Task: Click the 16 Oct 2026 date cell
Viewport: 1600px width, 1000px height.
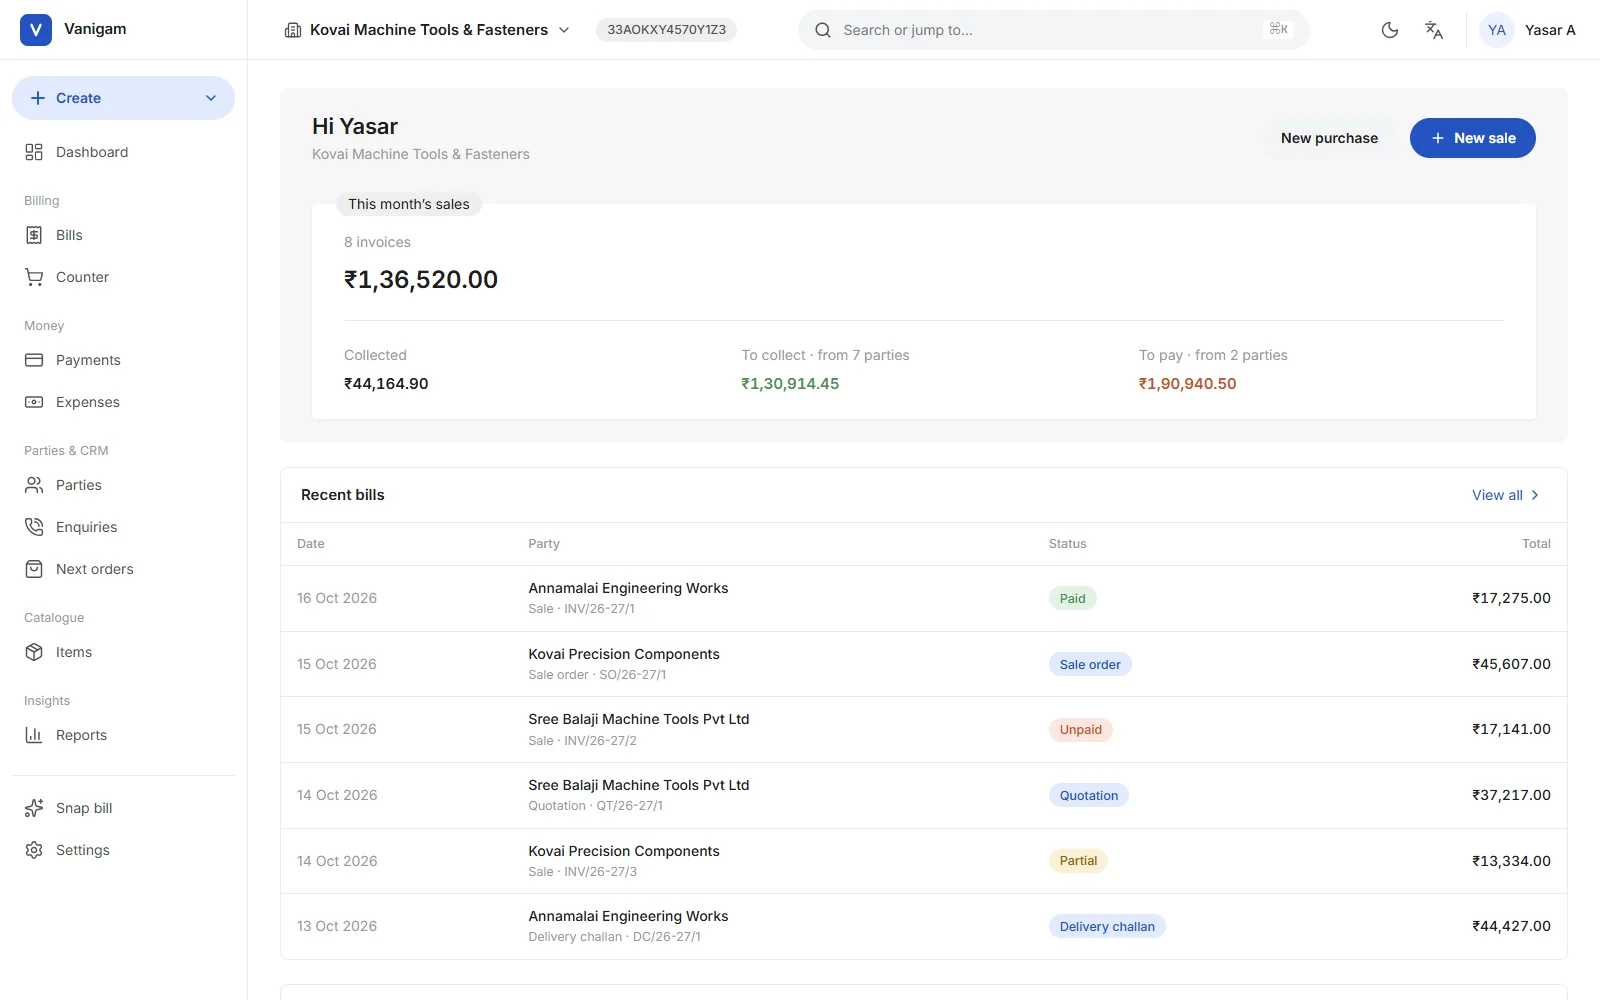Action: tap(337, 598)
